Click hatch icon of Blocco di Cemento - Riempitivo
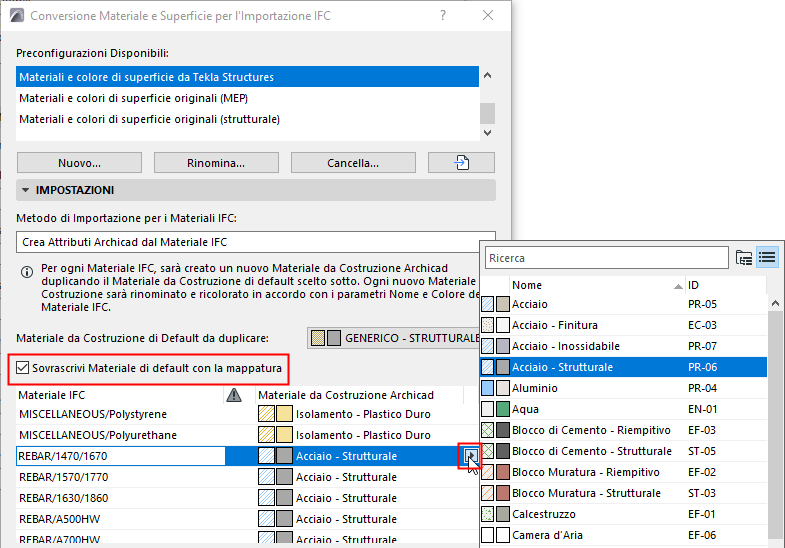785x548 pixels. pos(487,430)
